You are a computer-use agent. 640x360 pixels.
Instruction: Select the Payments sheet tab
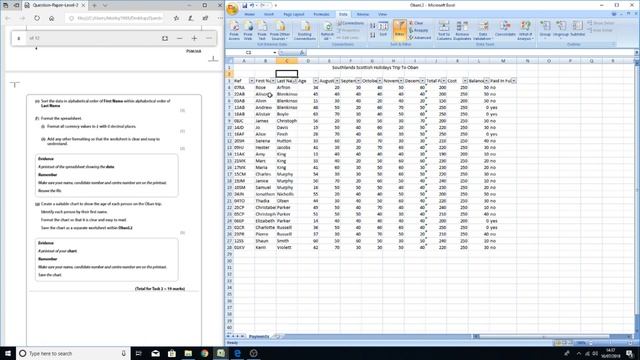click(259, 336)
